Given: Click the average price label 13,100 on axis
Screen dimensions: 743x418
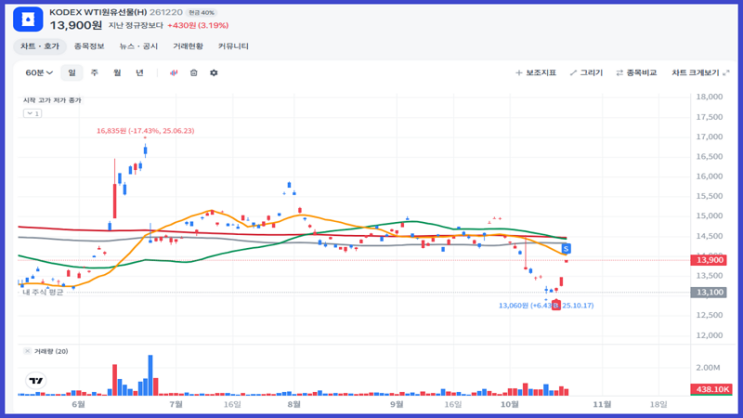Looking at the screenshot, I should pos(709,292).
